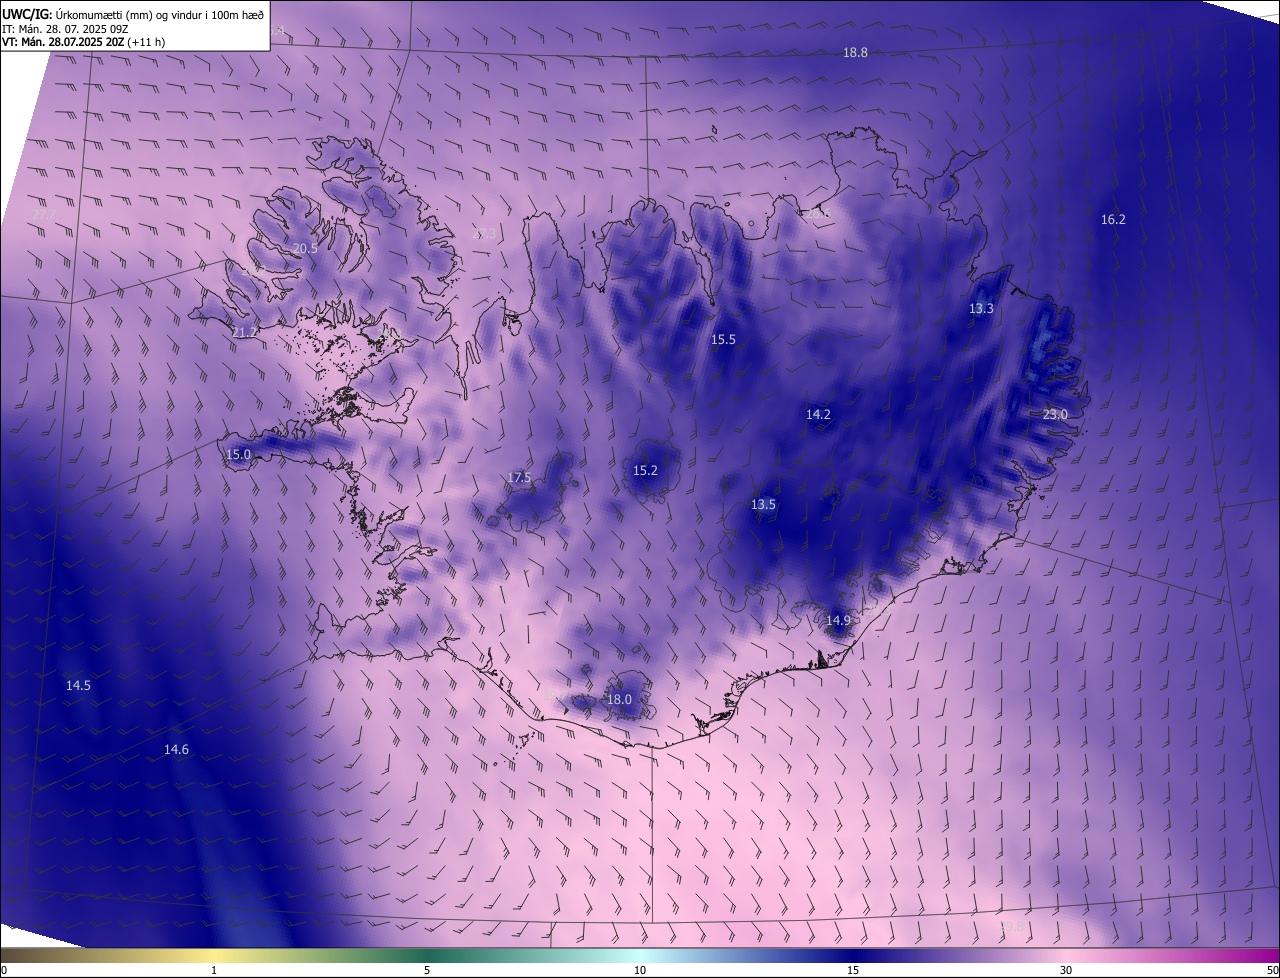Click the 'VT: Mán. 28.07.2025 20Z (+11 h)' line
This screenshot has width=1280, height=978.
[x=84, y=42]
